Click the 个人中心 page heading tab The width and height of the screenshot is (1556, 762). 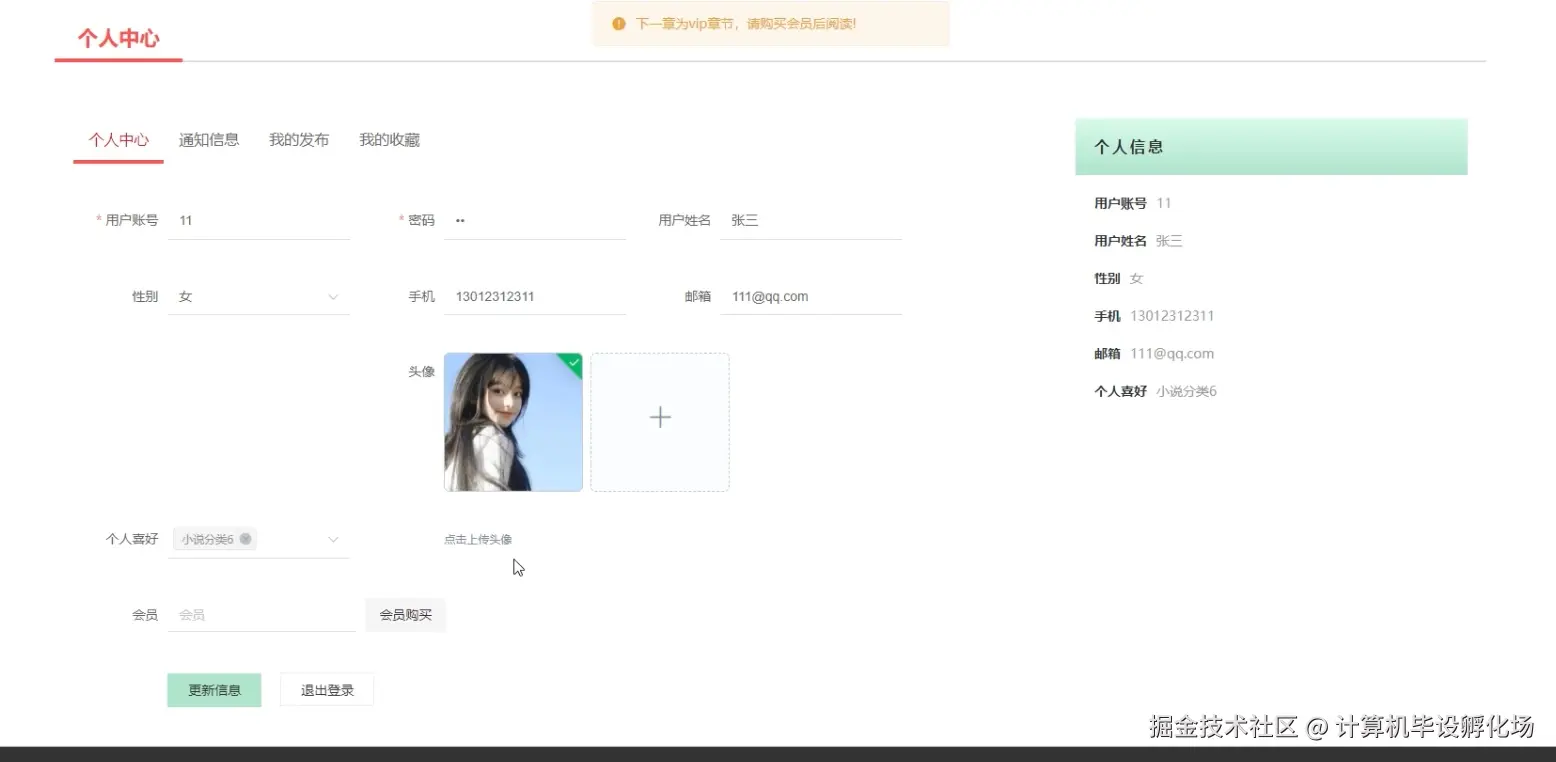[117, 140]
